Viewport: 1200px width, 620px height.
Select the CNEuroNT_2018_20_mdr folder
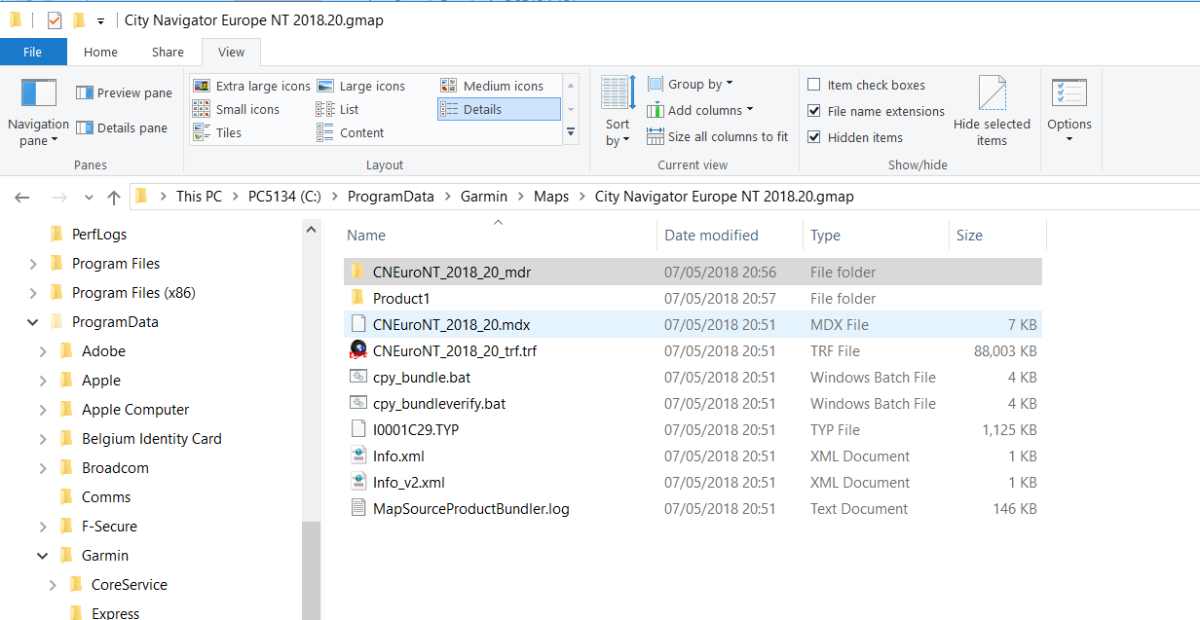(x=692, y=272)
